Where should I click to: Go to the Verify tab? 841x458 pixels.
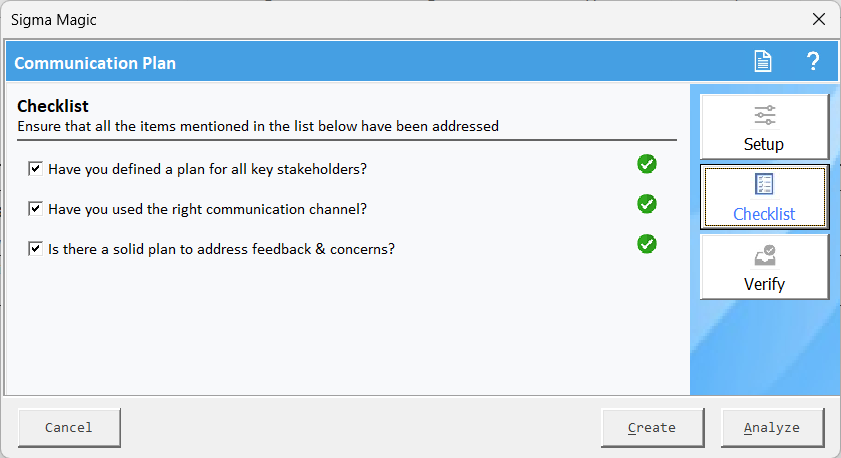[764, 284]
